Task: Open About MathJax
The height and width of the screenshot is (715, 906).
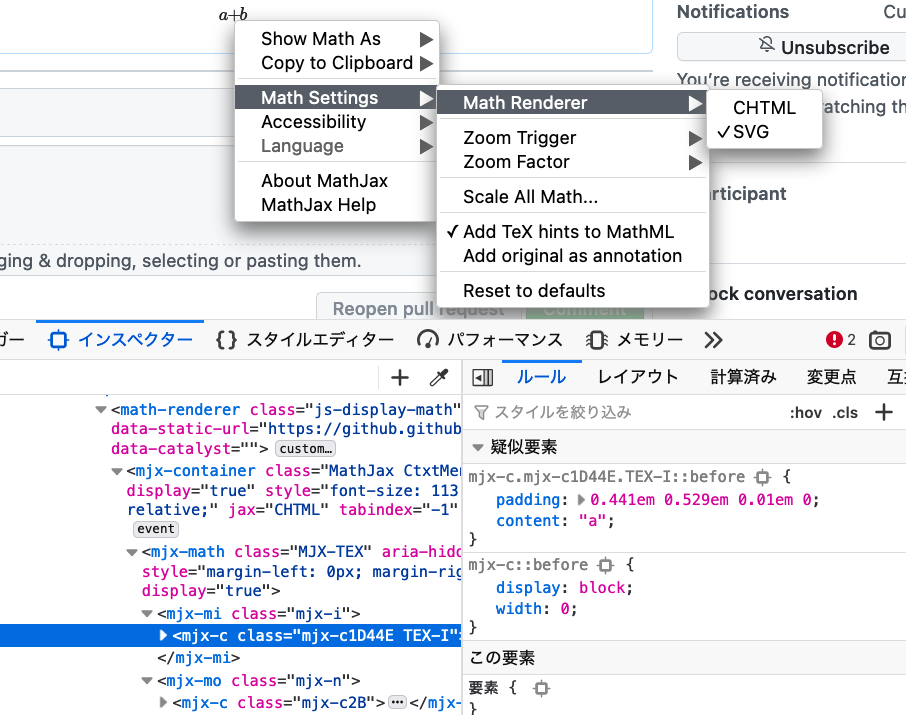Action: coord(337,181)
